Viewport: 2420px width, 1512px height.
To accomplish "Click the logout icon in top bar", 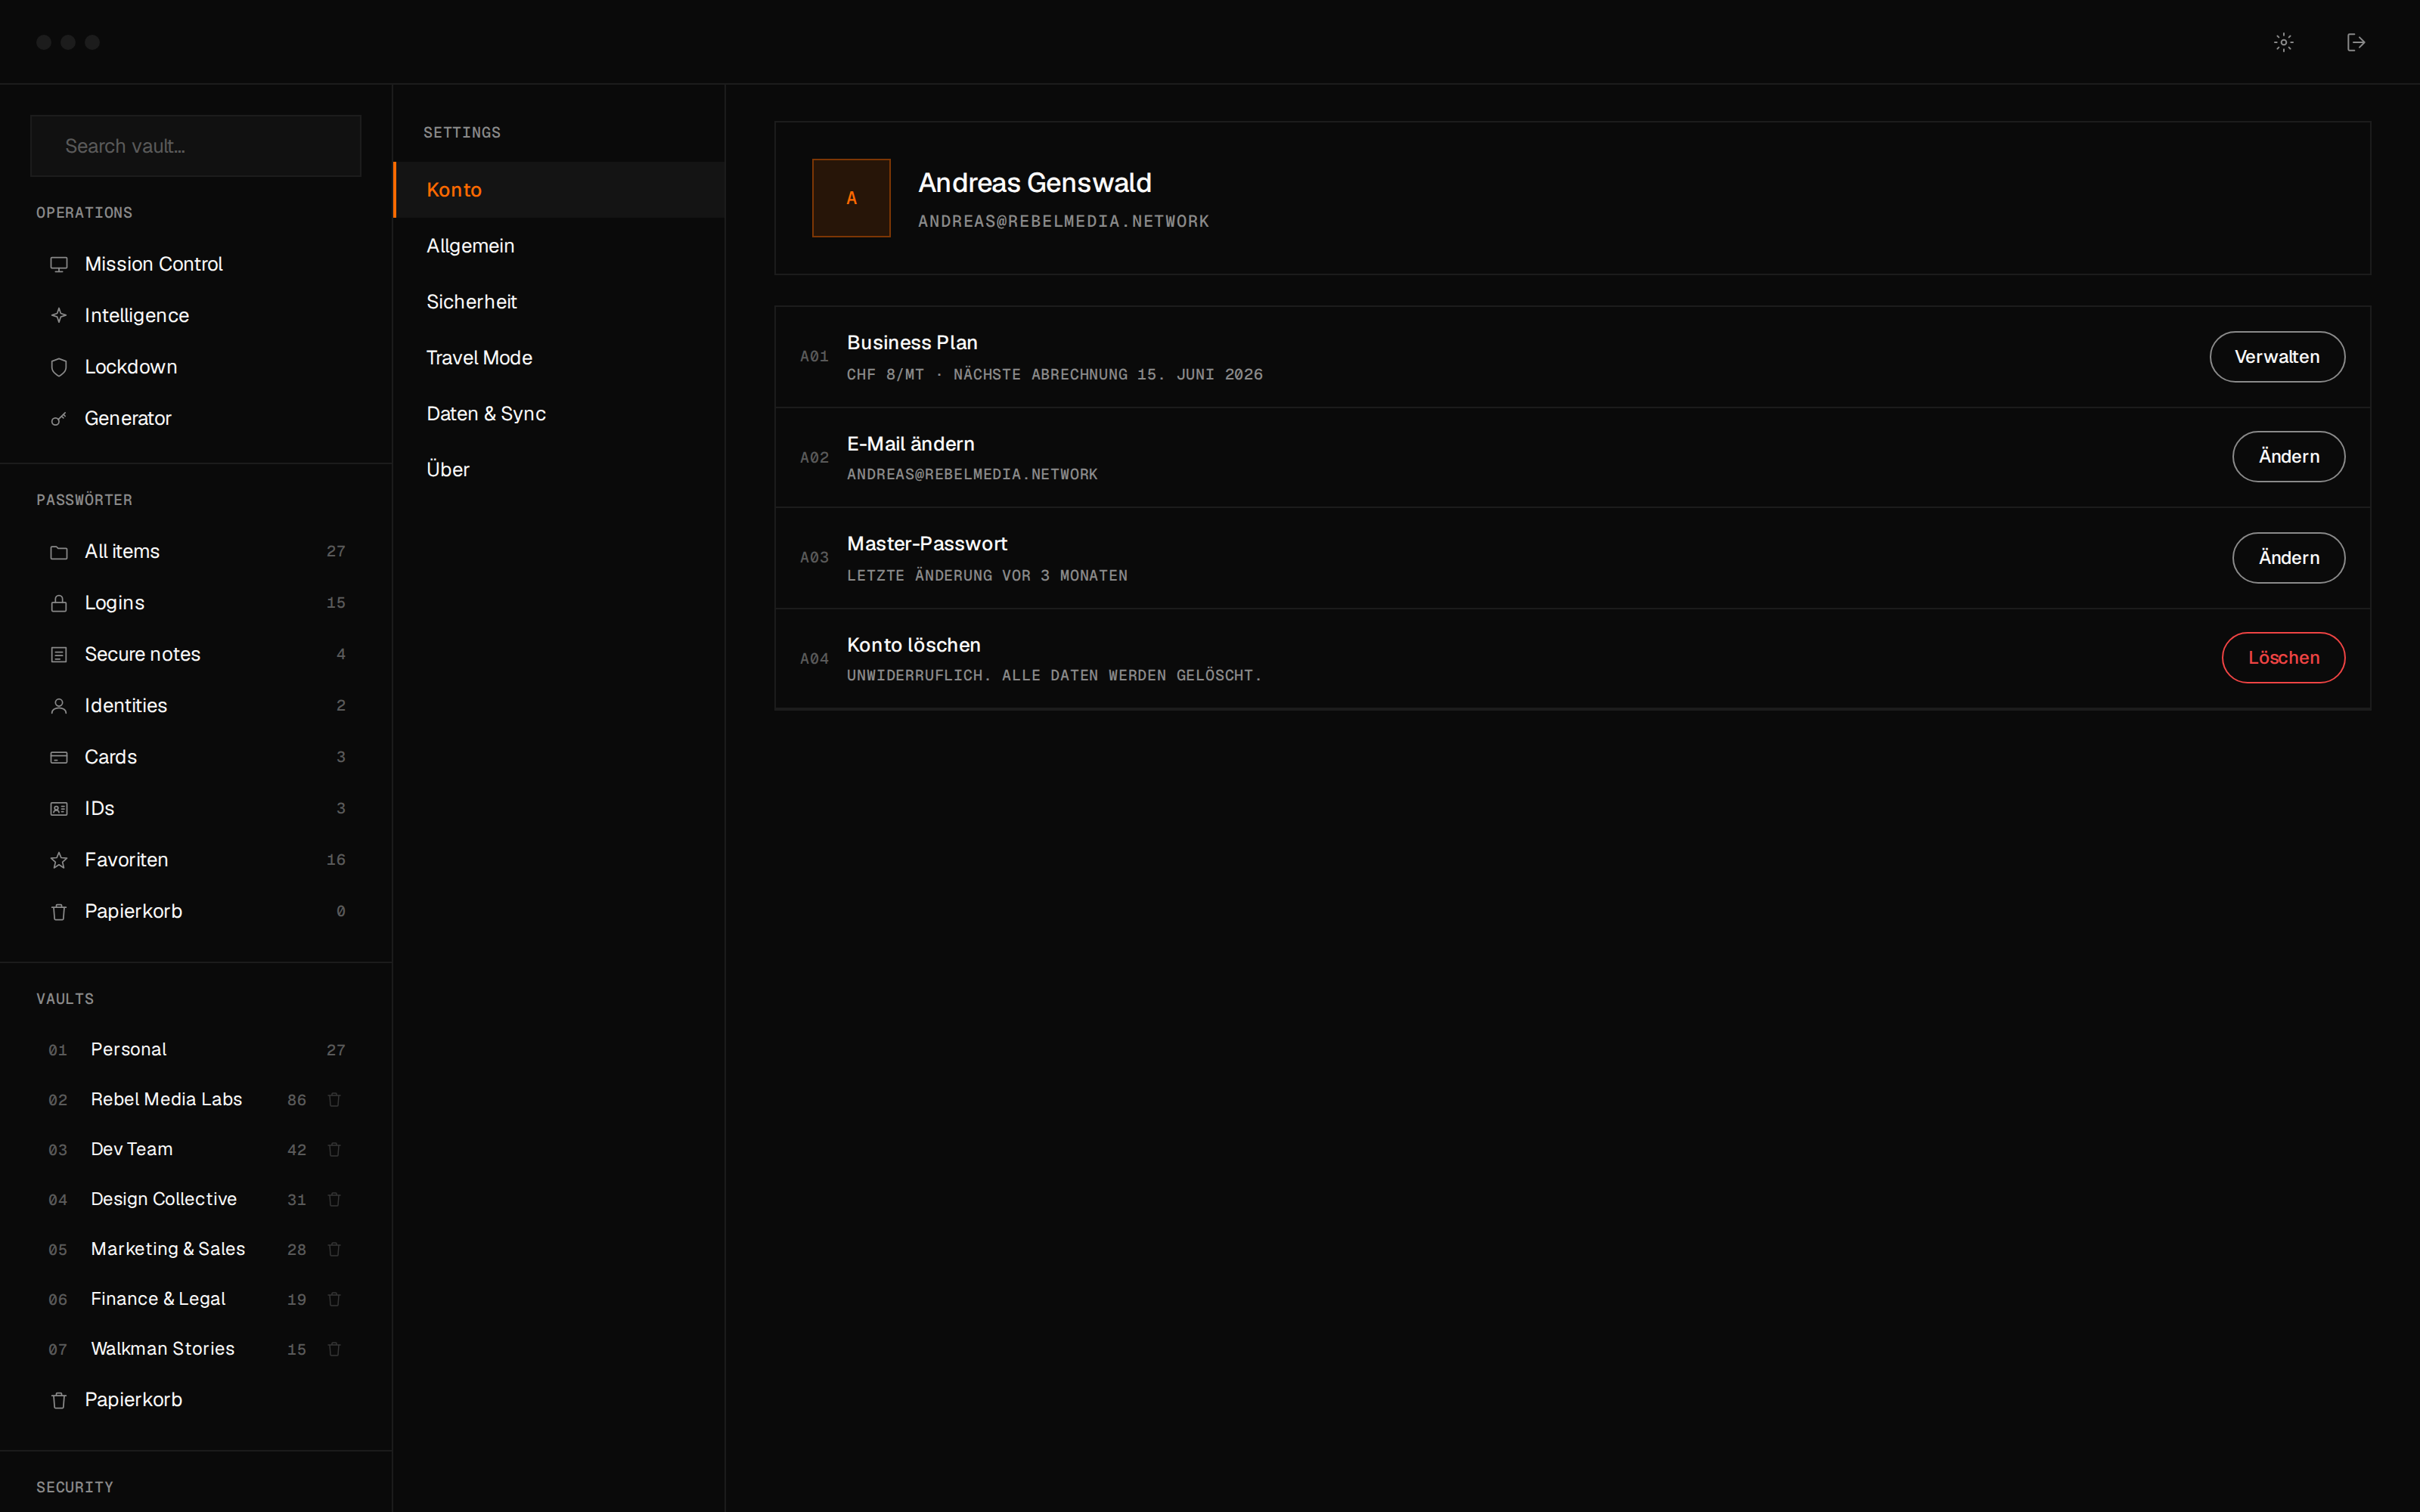I will tap(2356, 42).
